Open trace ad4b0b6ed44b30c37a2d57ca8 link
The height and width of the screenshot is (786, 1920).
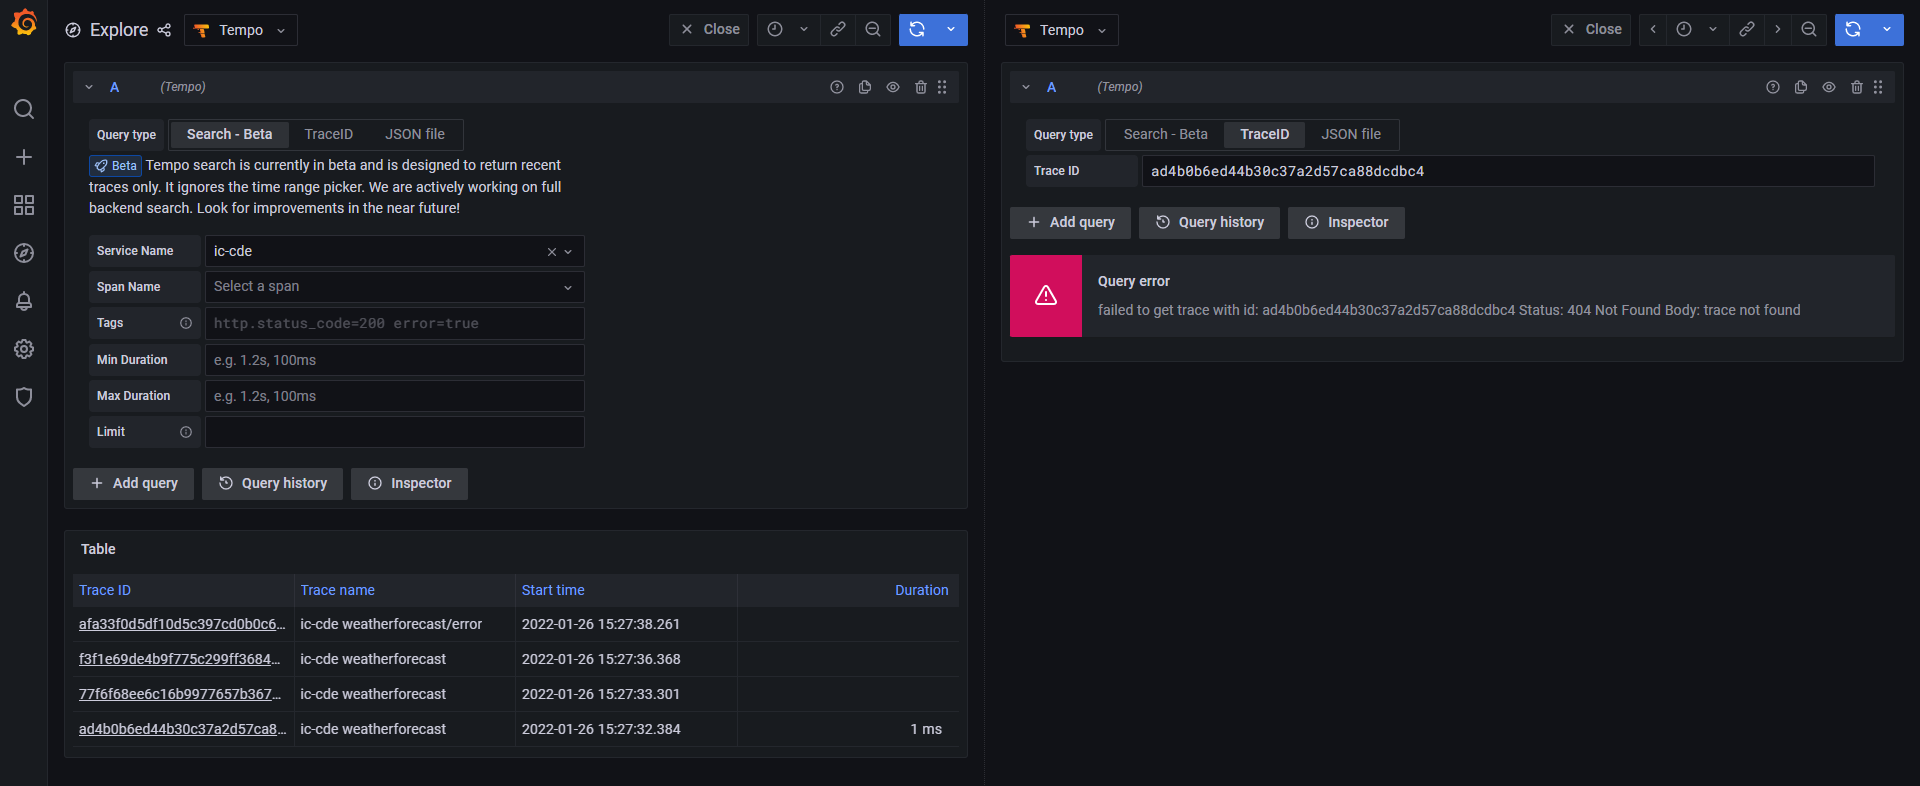pos(182,729)
